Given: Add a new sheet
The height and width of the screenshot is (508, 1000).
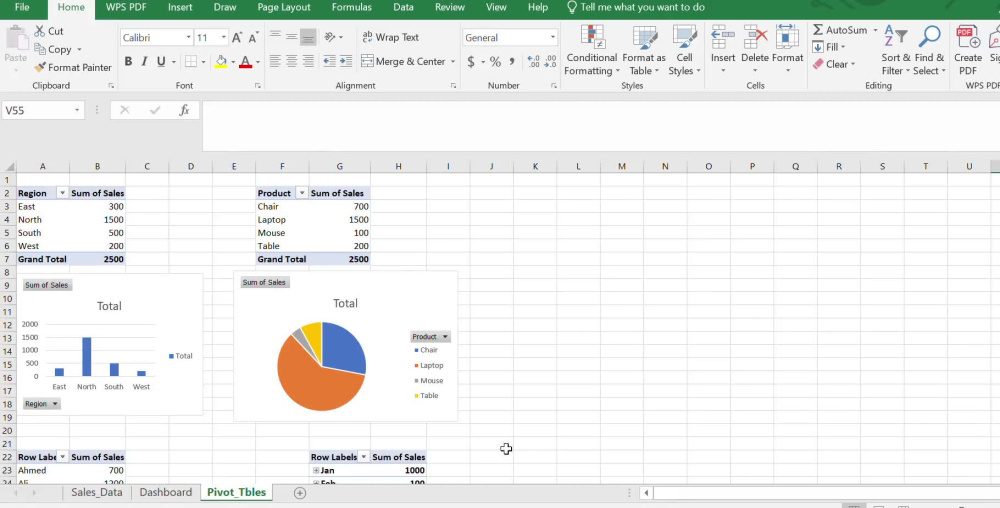Looking at the screenshot, I should [299, 493].
